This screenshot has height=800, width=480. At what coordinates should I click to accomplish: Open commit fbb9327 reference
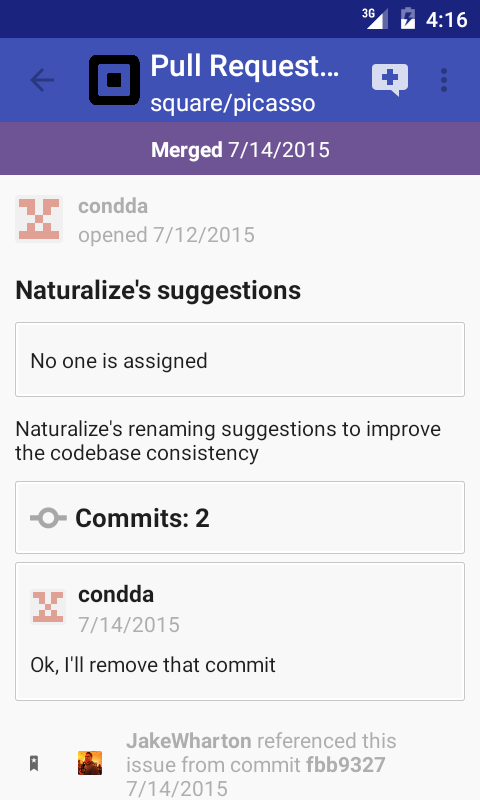(345, 765)
